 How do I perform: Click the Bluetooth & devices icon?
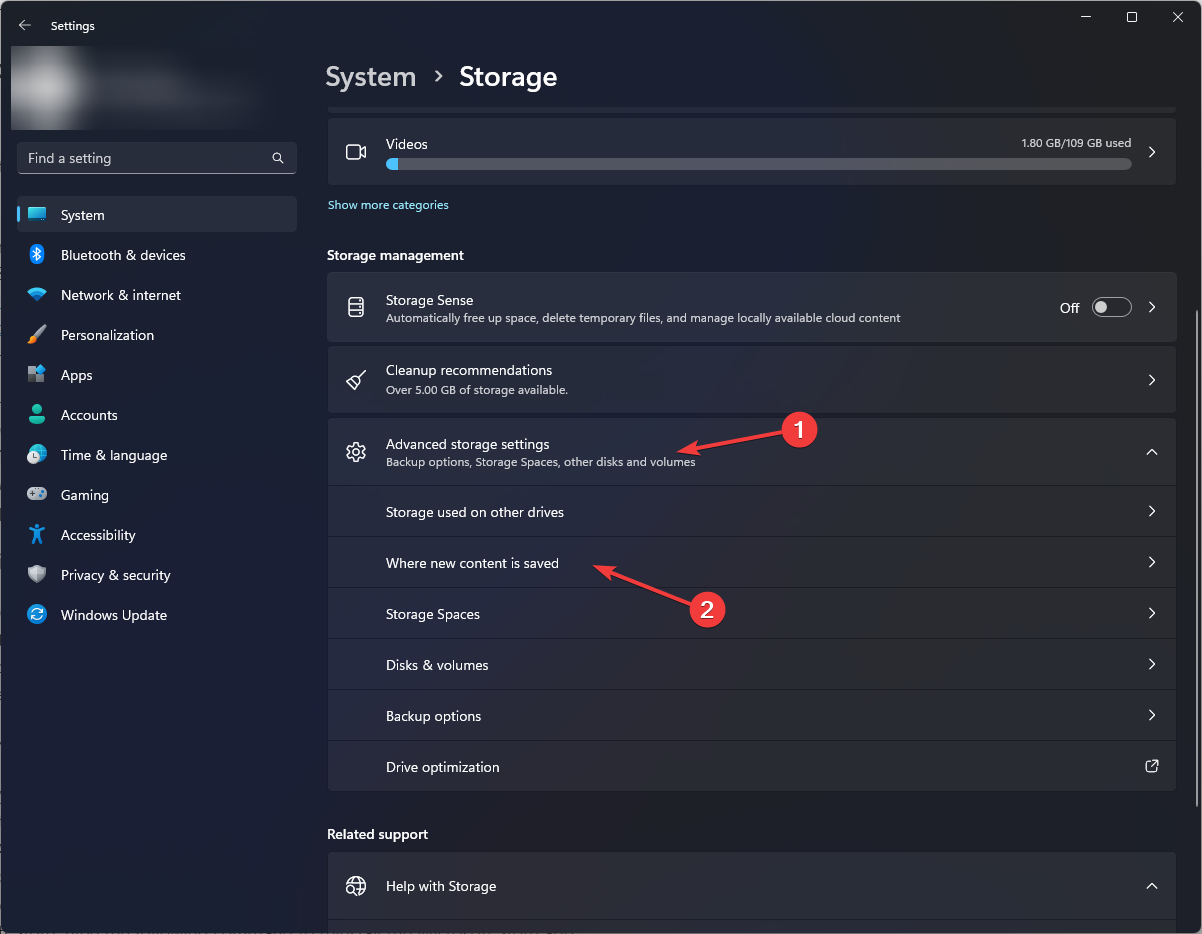click(x=37, y=255)
